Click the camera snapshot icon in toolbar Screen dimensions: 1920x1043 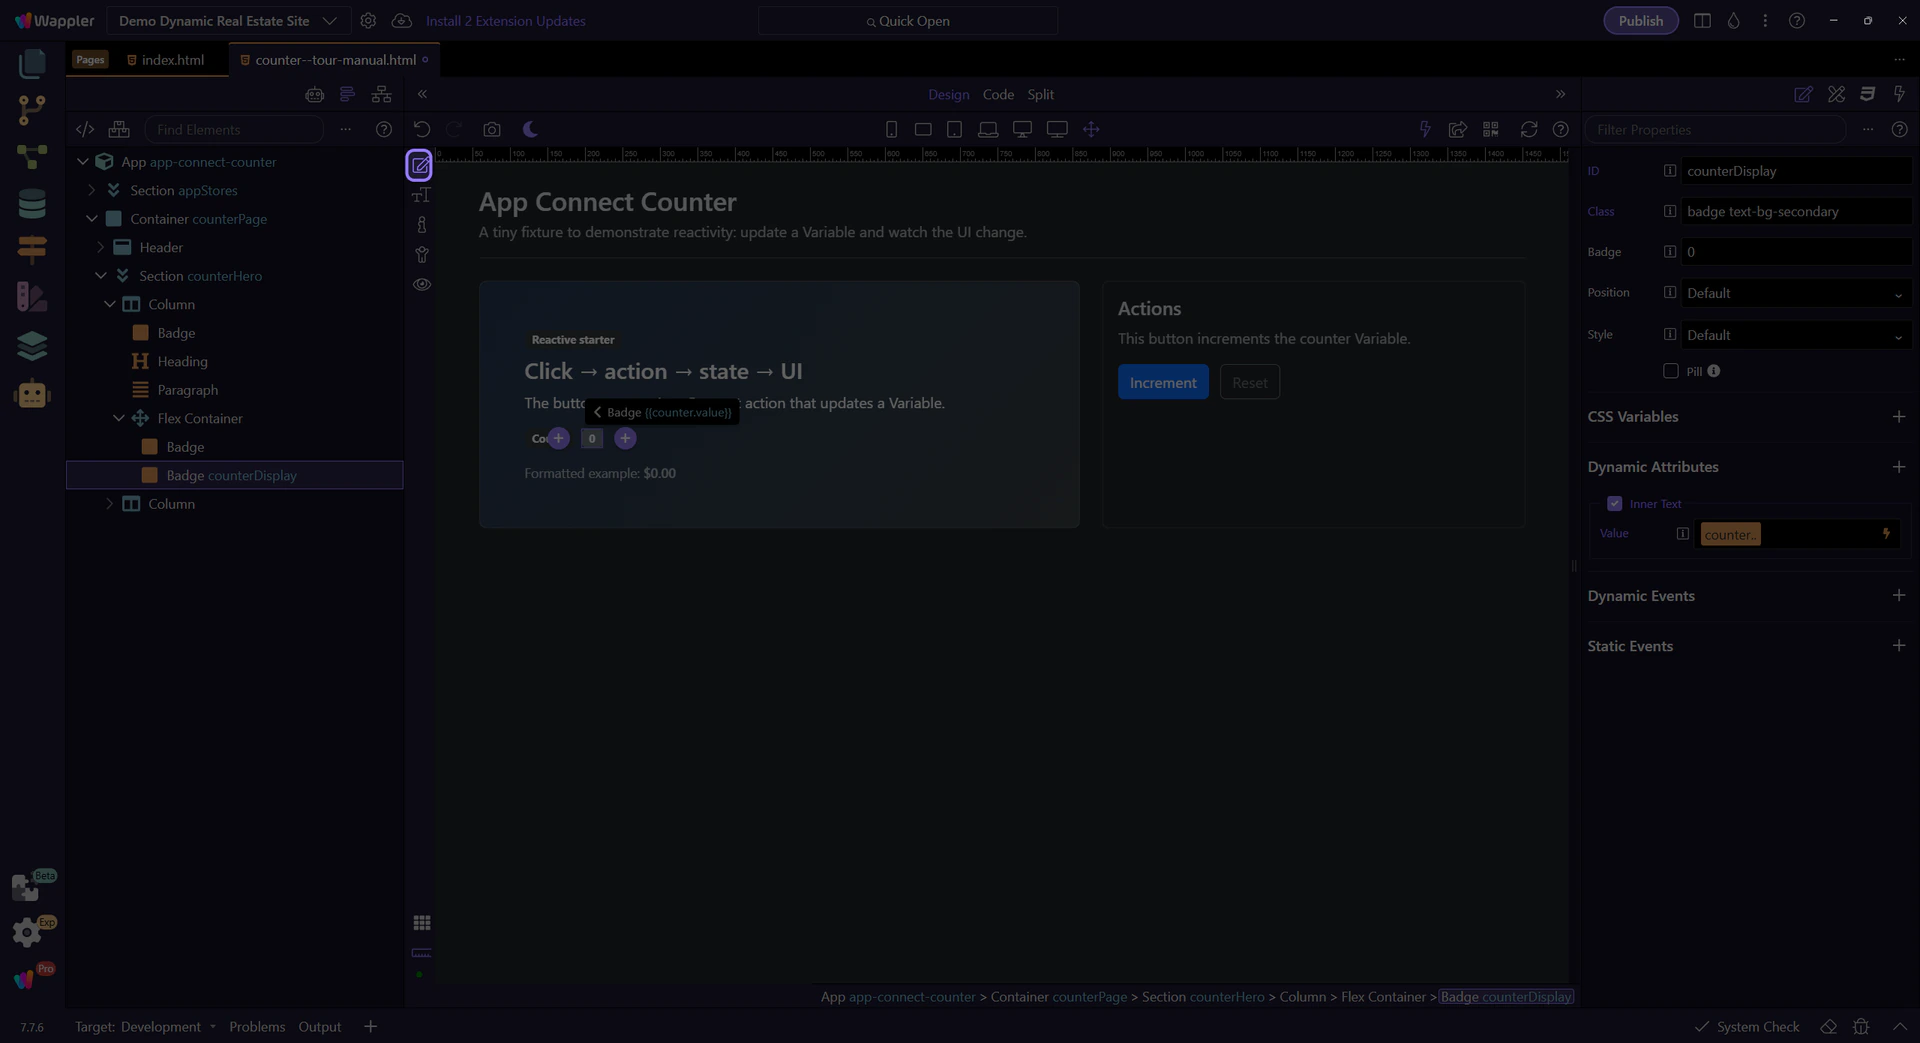pos(491,130)
